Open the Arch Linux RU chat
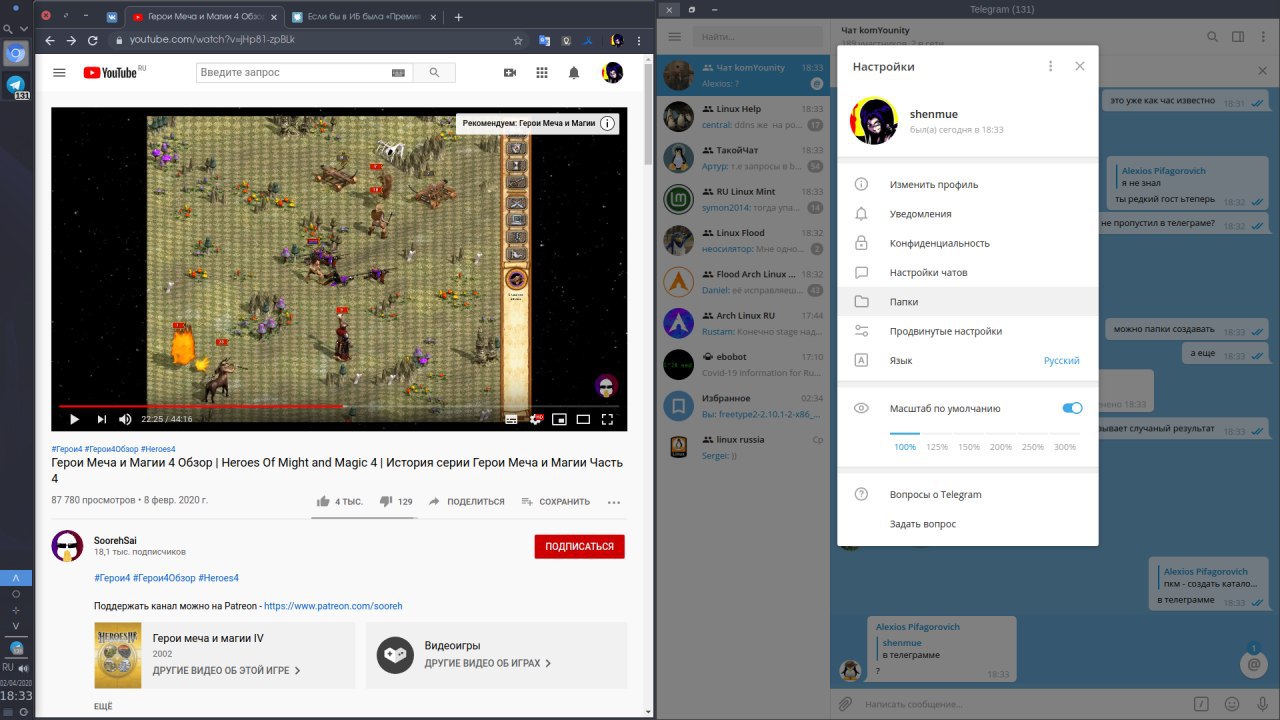Viewport: 1280px width, 720px height. tap(744, 323)
